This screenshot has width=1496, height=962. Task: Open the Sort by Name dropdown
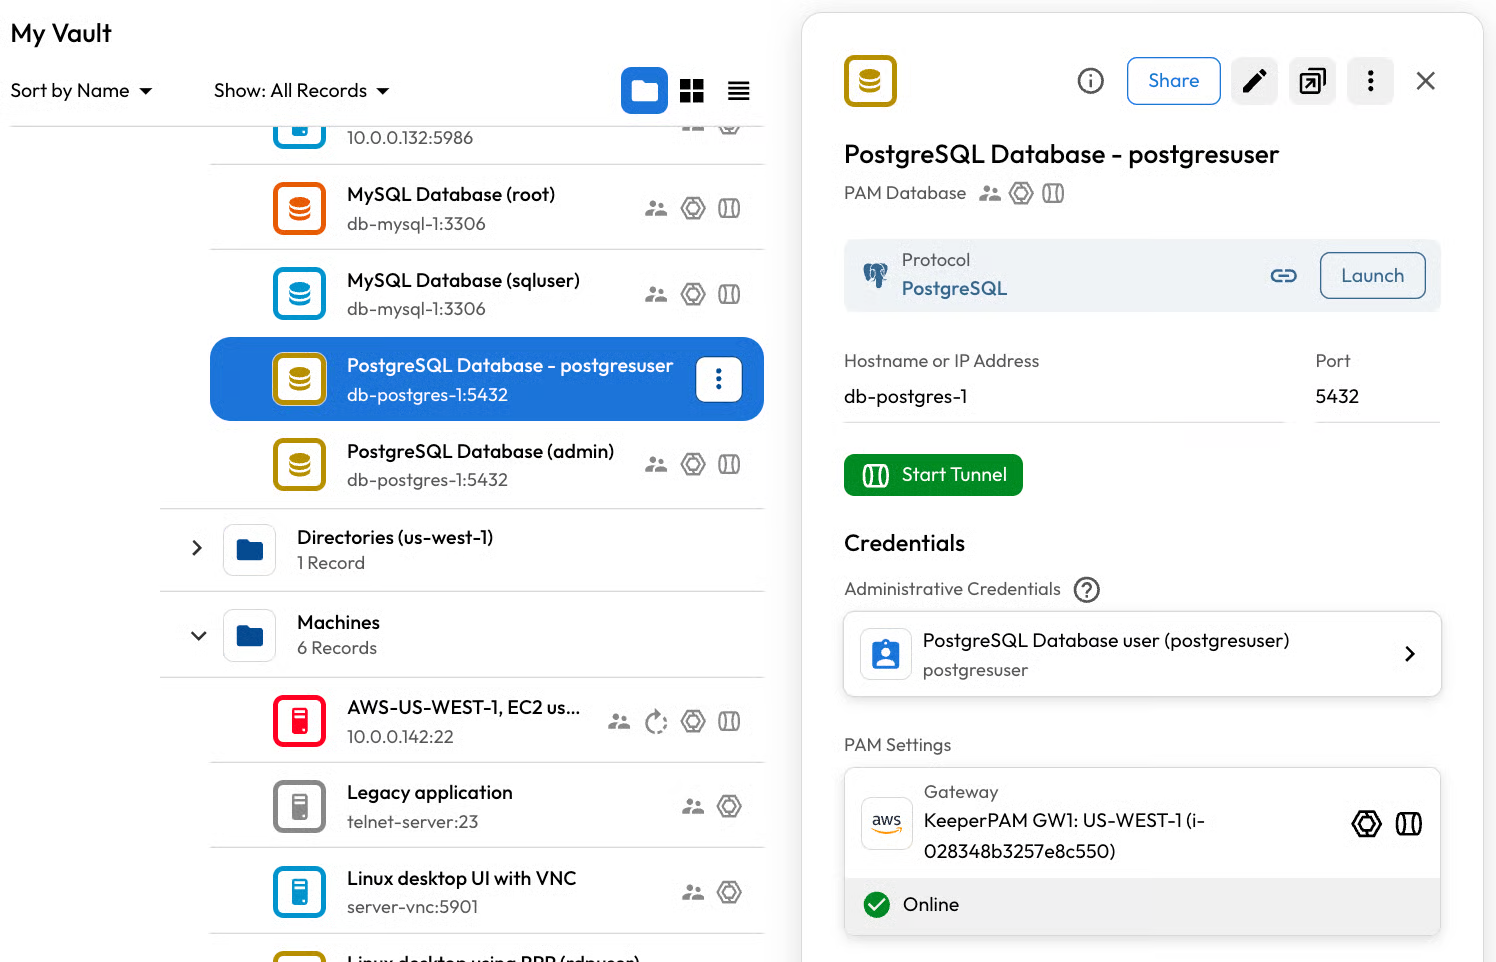coord(81,91)
